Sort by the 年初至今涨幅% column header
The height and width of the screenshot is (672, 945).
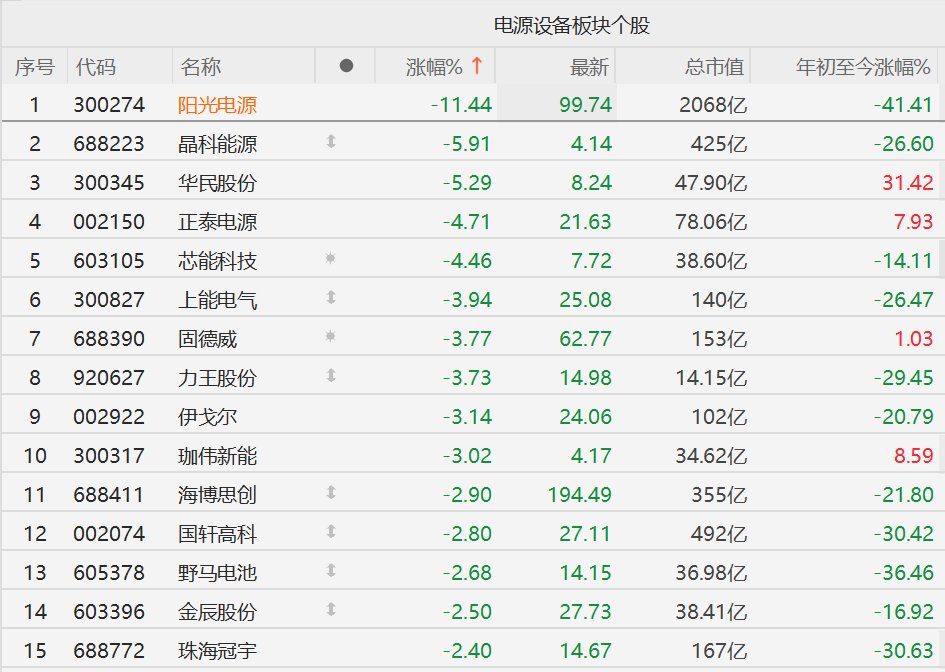pyautogui.click(x=863, y=66)
